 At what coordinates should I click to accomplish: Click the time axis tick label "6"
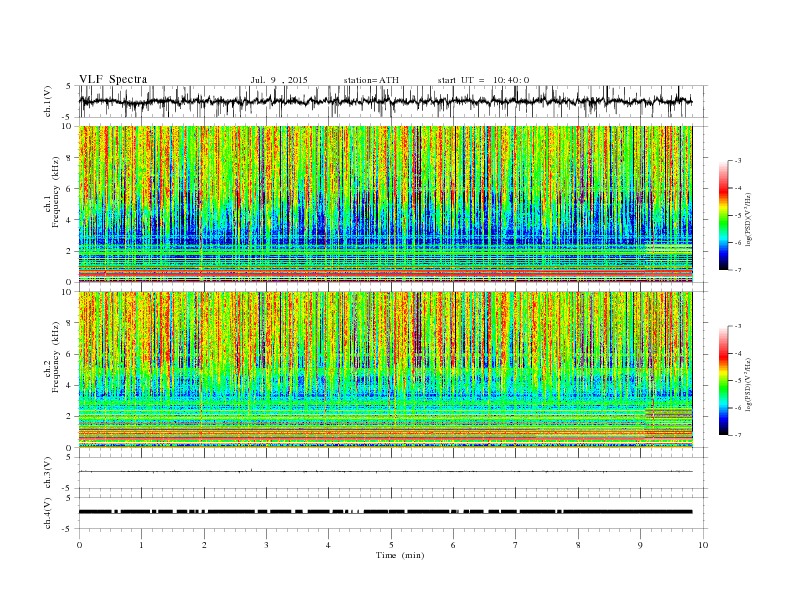click(453, 545)
